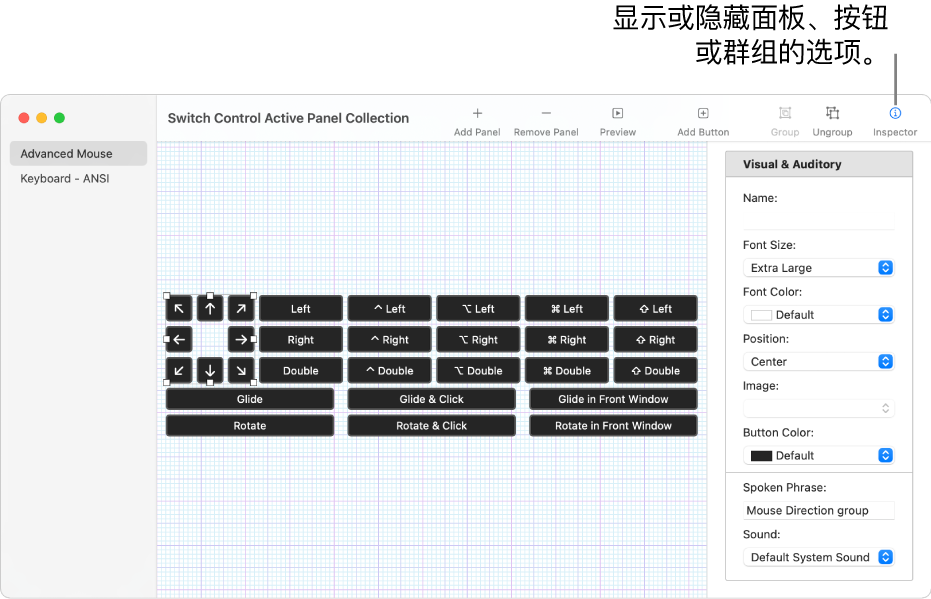The image size is (931, 599).
Task: Select the Option Double button
Action: 479,370
